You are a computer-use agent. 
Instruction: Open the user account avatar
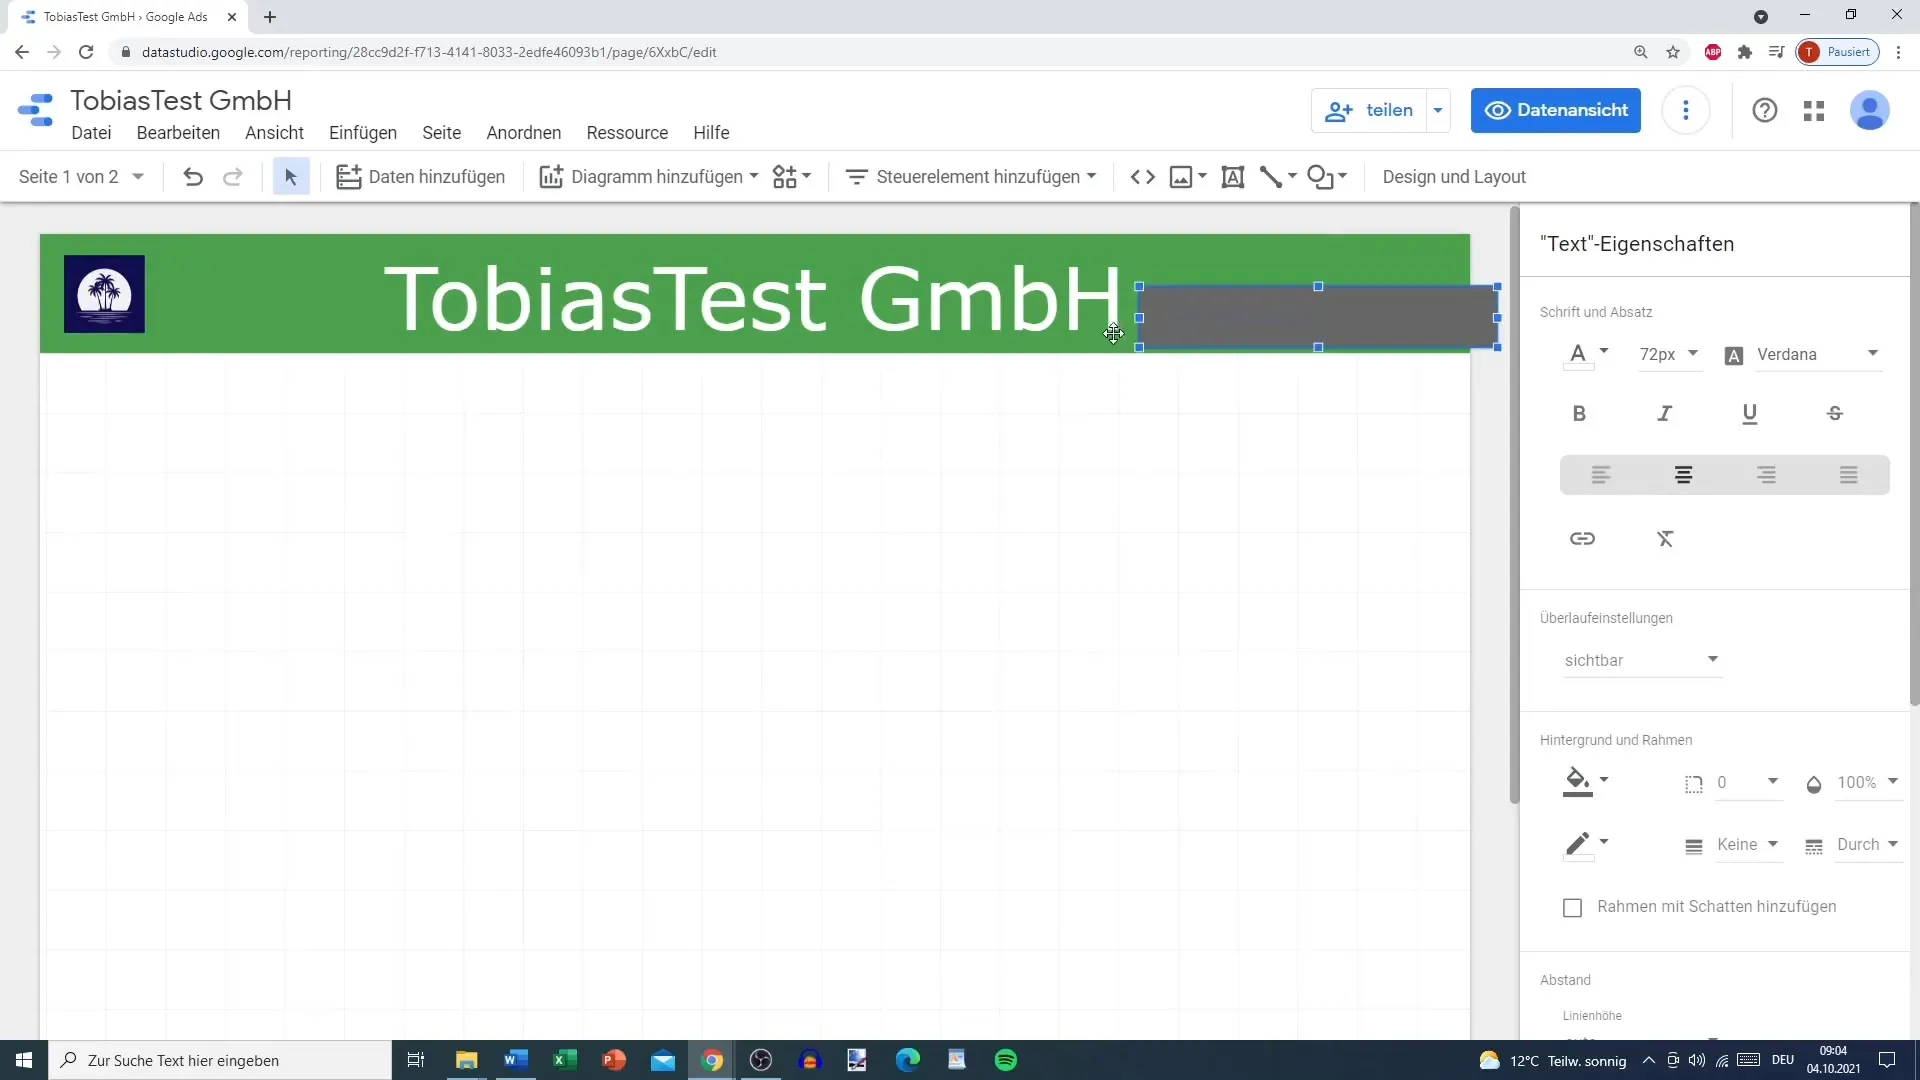(1869, 110)
